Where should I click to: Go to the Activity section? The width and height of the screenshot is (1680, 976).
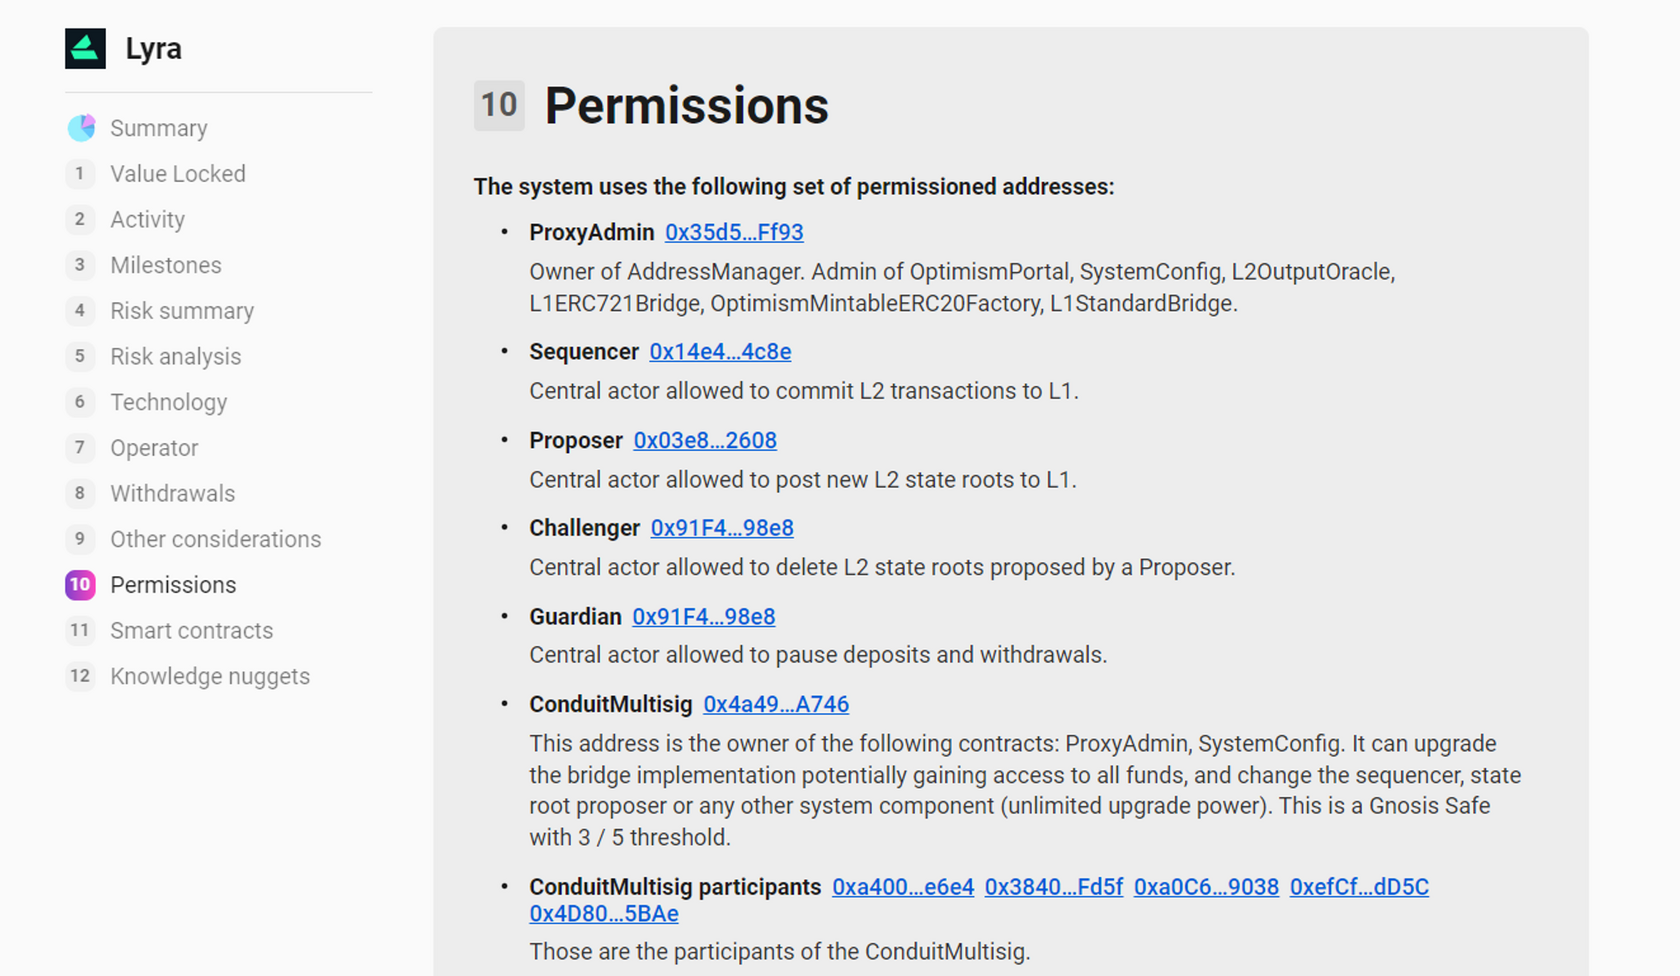(147, 219)
